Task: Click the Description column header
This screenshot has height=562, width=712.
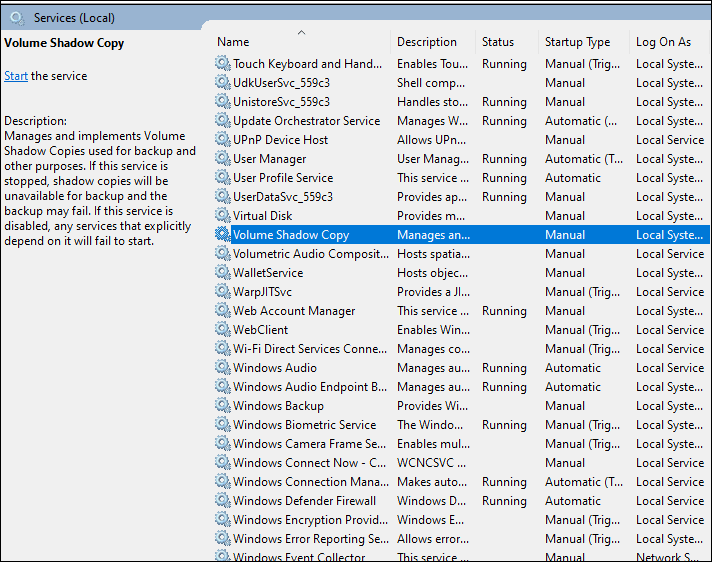Action: point(427,42)
